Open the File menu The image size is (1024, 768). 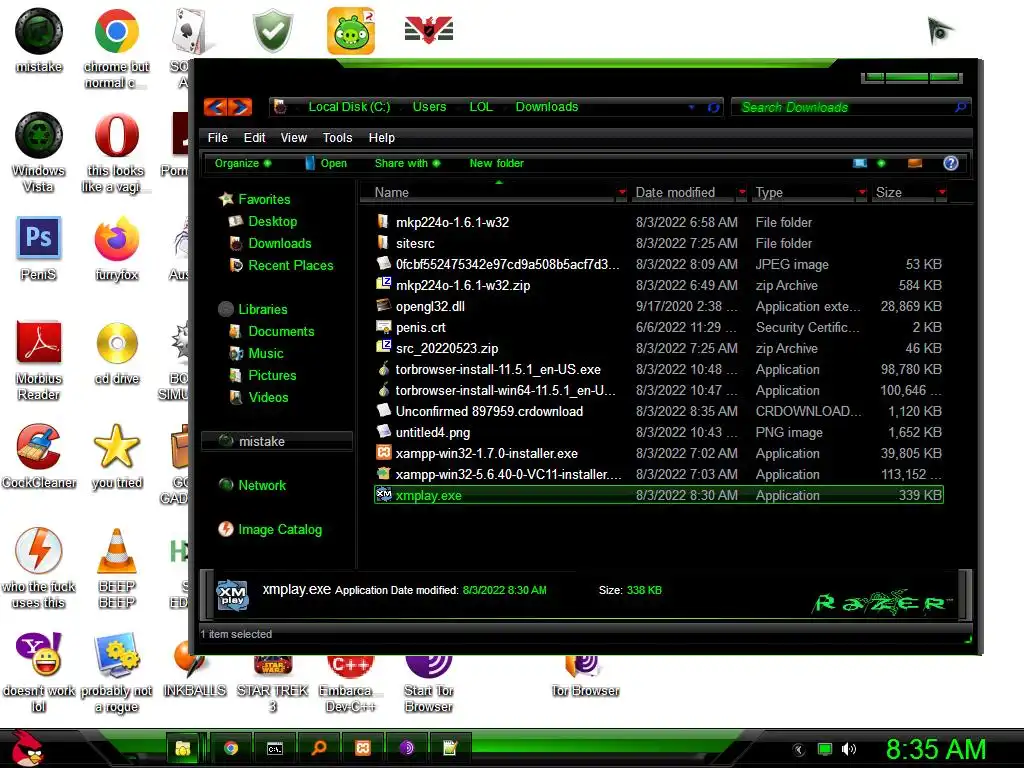pyautogui.click(x=217, y=138)
